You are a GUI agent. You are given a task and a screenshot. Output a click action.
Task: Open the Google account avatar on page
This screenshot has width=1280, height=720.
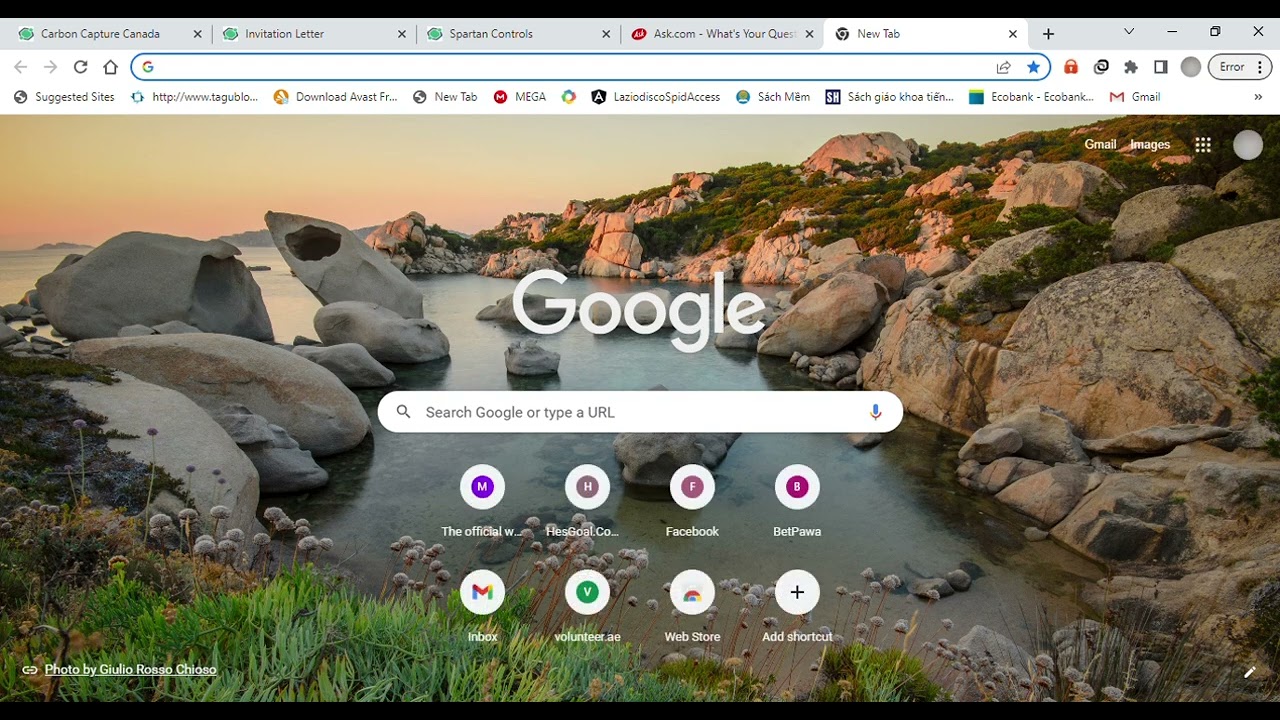[1248, 145]
